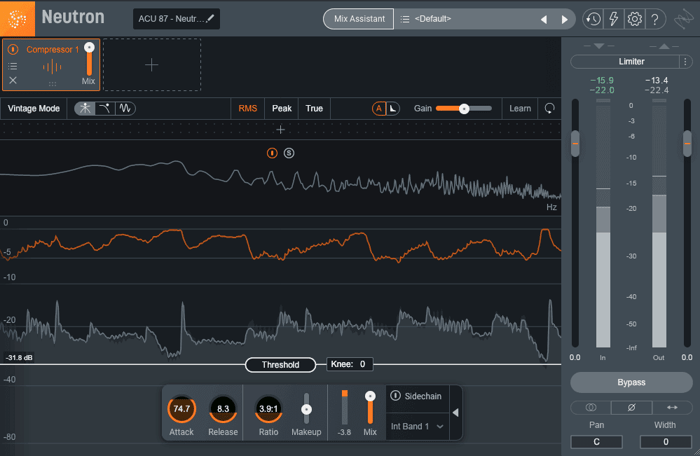Image resolution: width=700 pixels, height=456 pixels.
Task: Click the input gain fader
Action: [575, 143]
